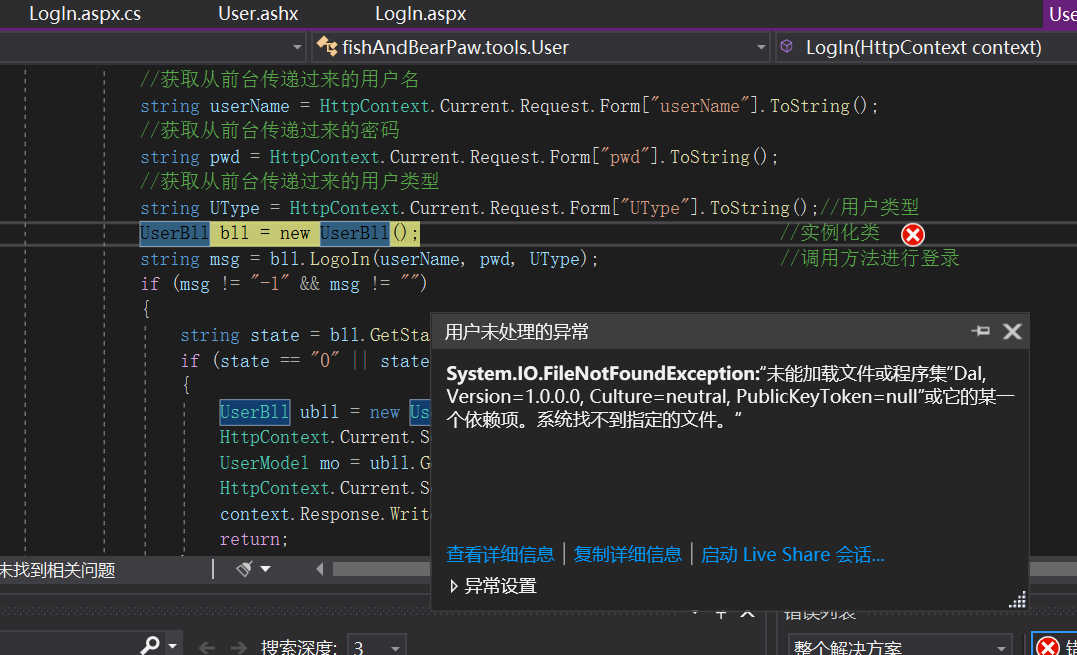
Task: Open the 整个解决方案 scope dropdown
Action: [x=900, y=646]
